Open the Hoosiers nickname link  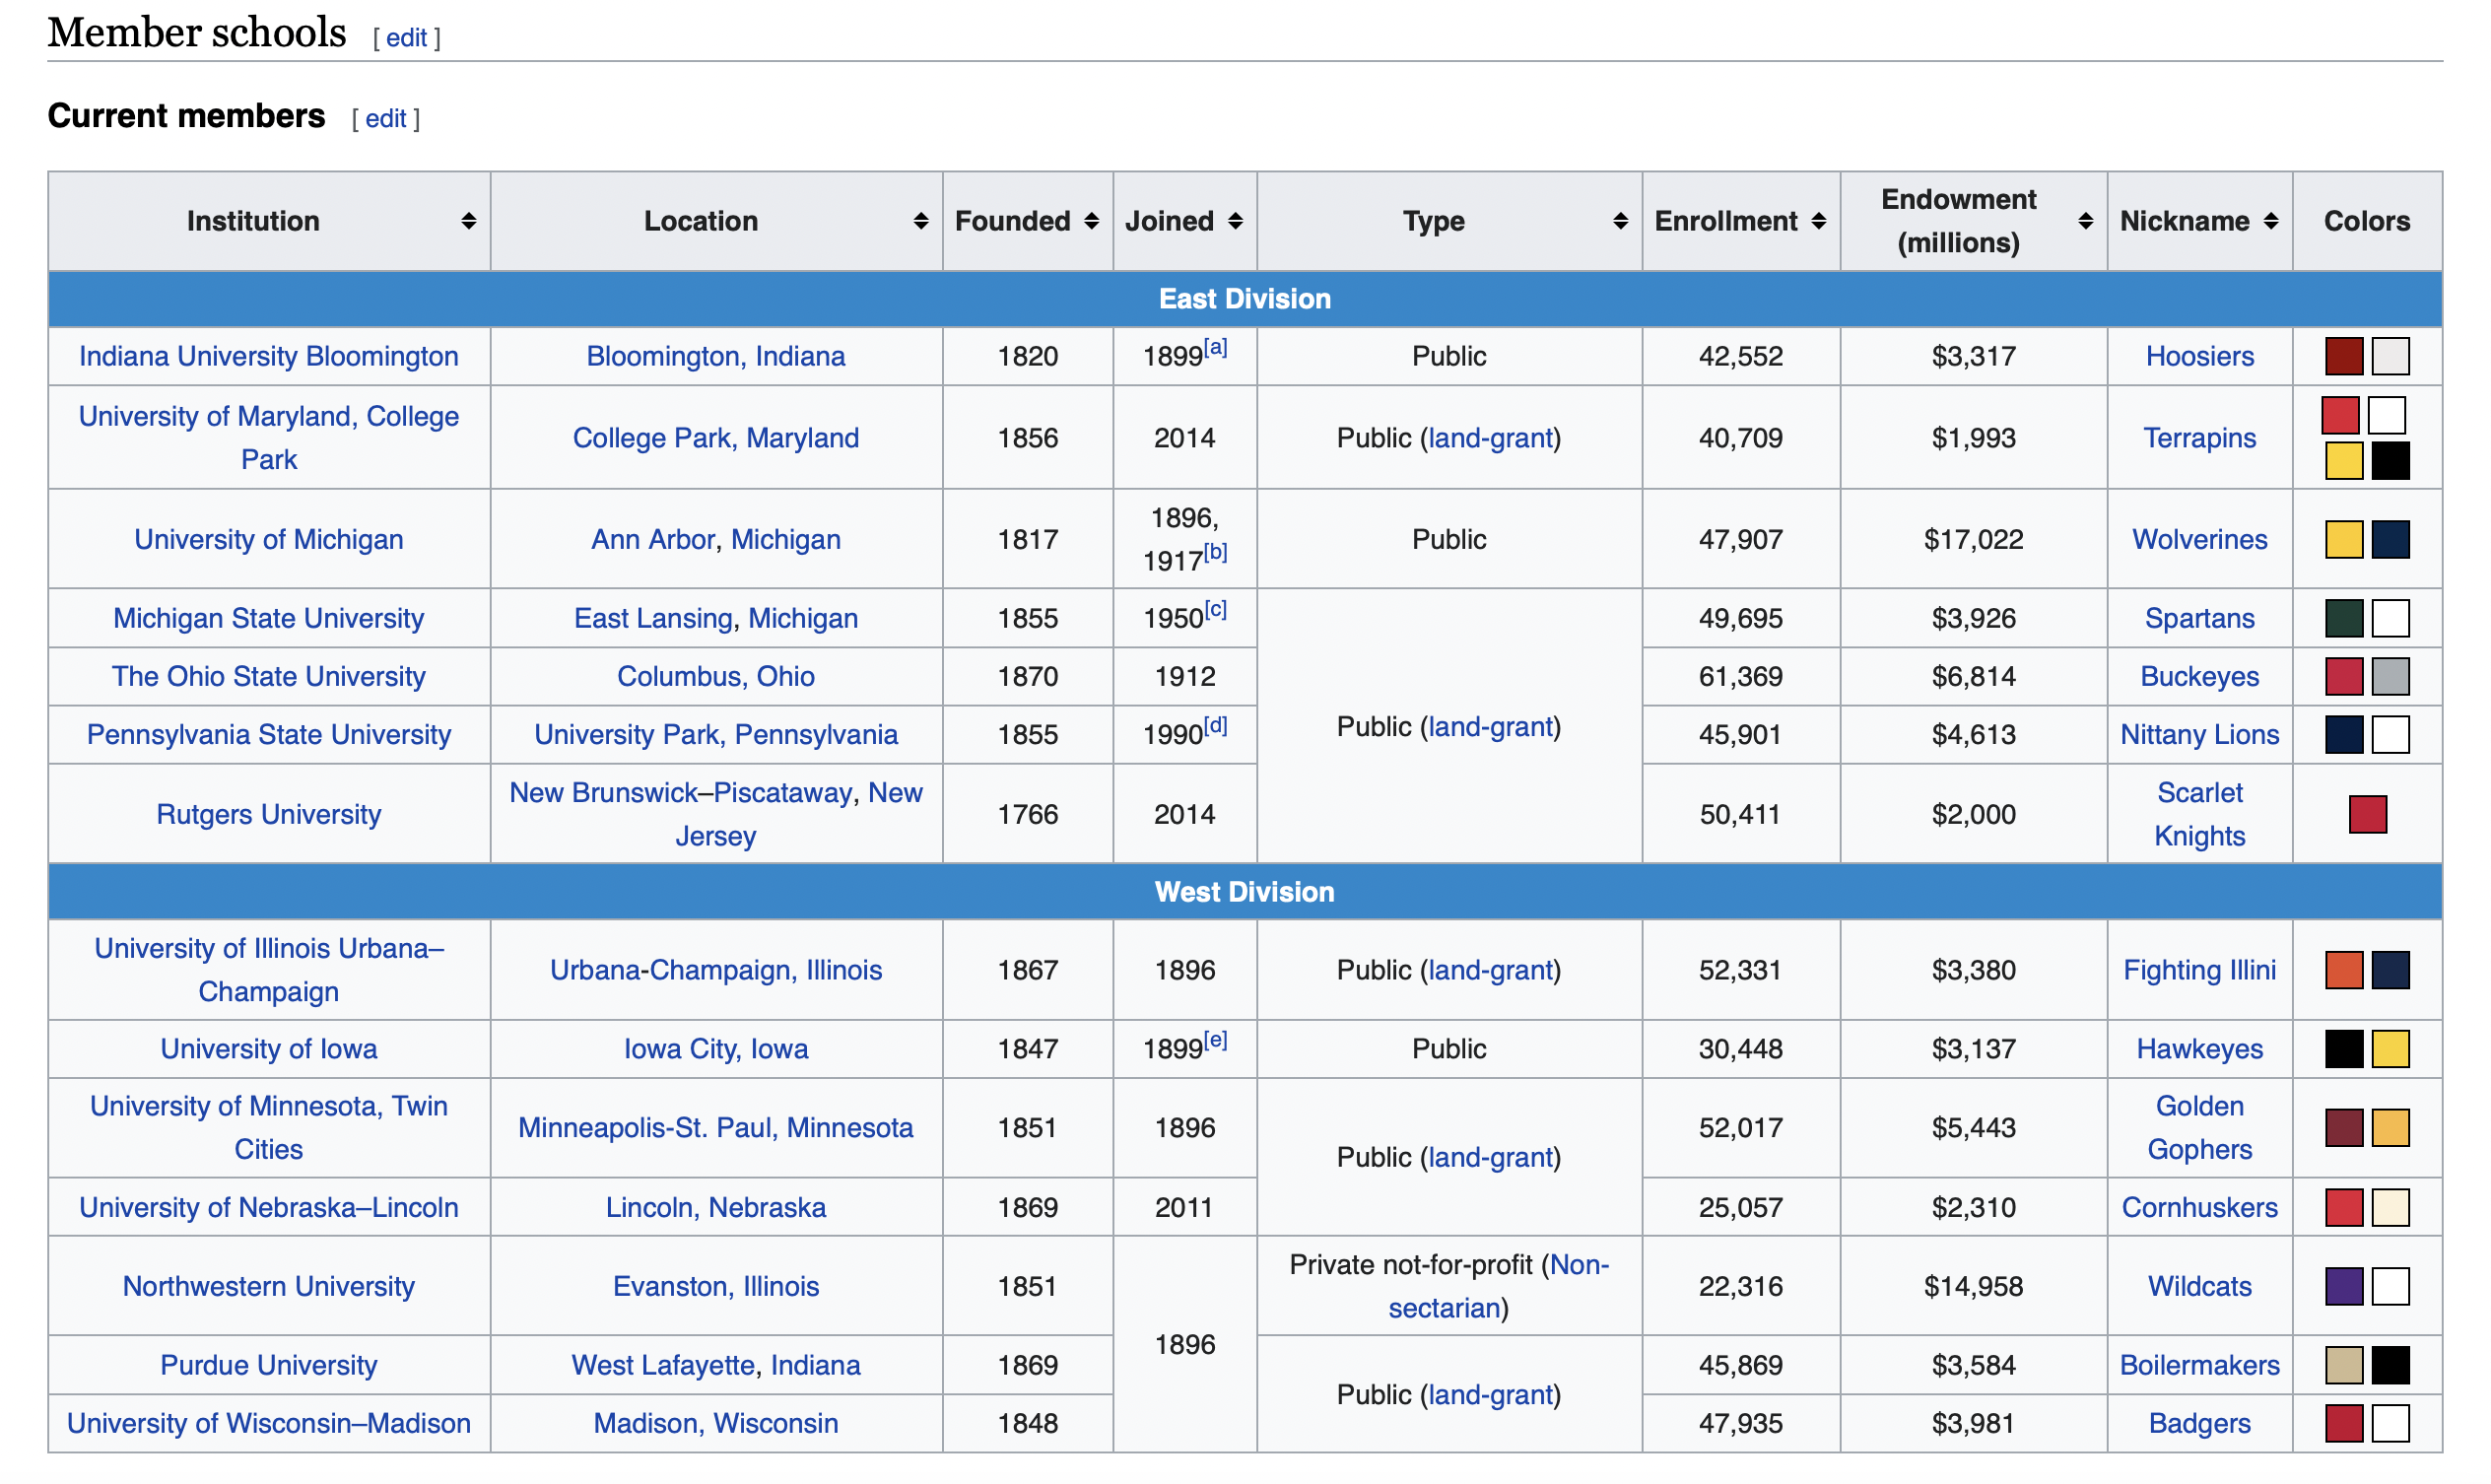point(2202,357)
